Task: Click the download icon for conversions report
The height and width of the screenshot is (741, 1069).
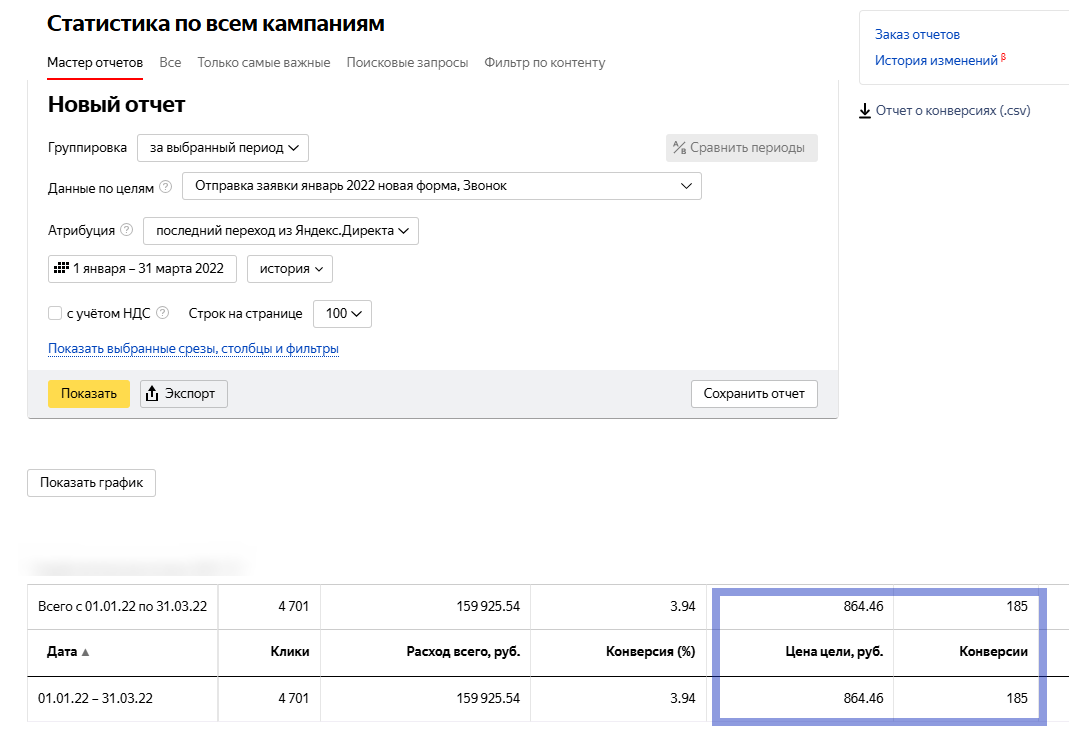Action: click(x=865, y=111)
